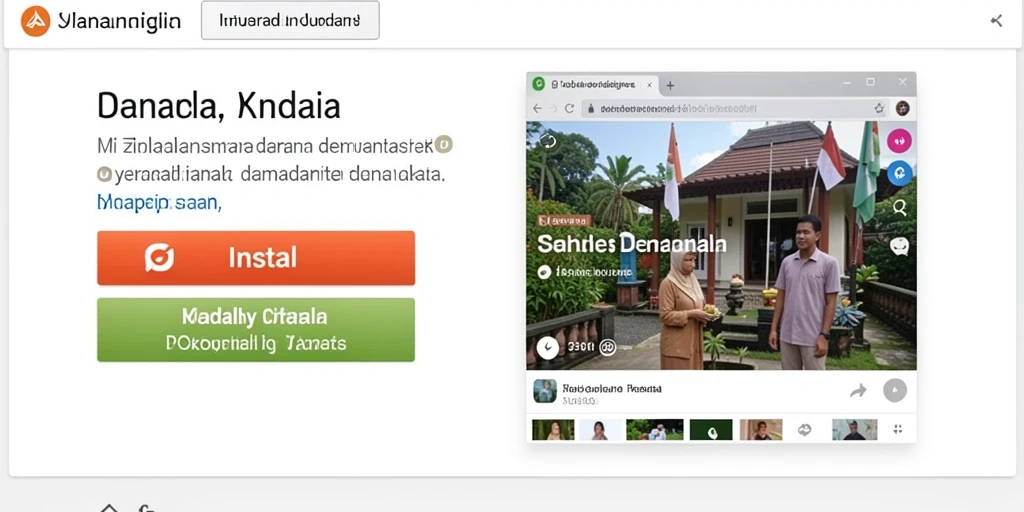The height and width of the screenshot is (512, 1024).
Task: Reload the page in preview browser
Action: tap(569, 108)
